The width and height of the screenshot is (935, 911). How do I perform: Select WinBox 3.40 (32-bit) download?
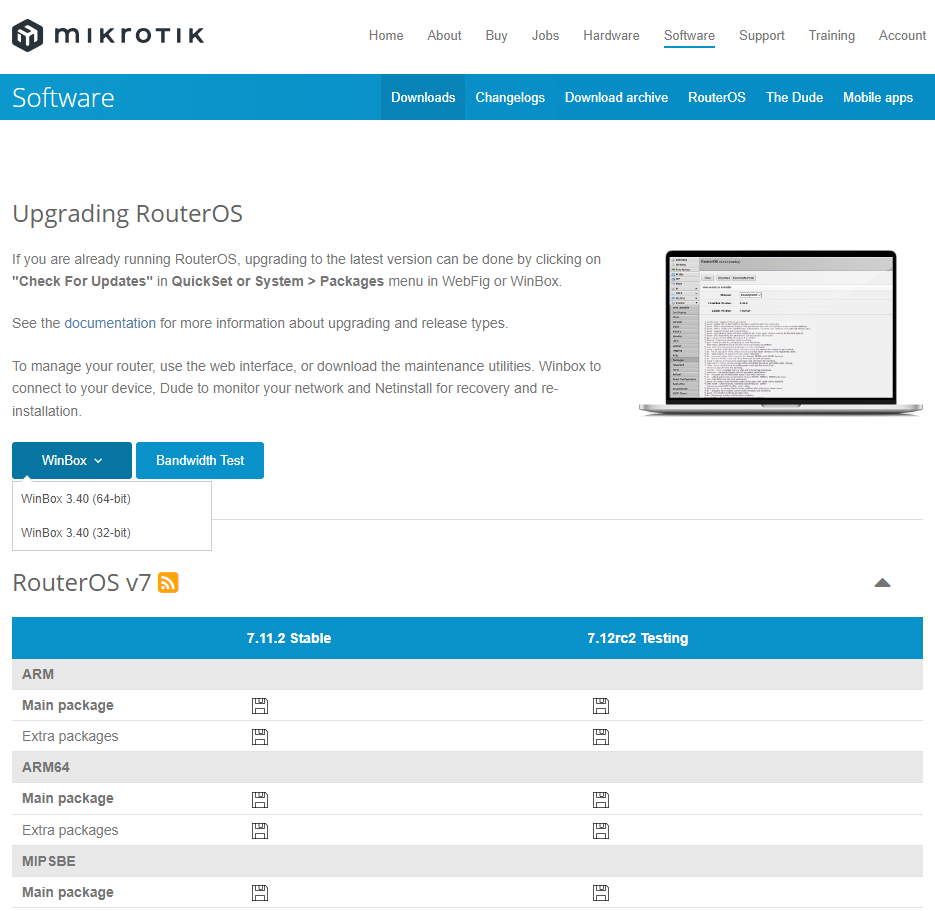pyautogui.click(x=76, y=533)
